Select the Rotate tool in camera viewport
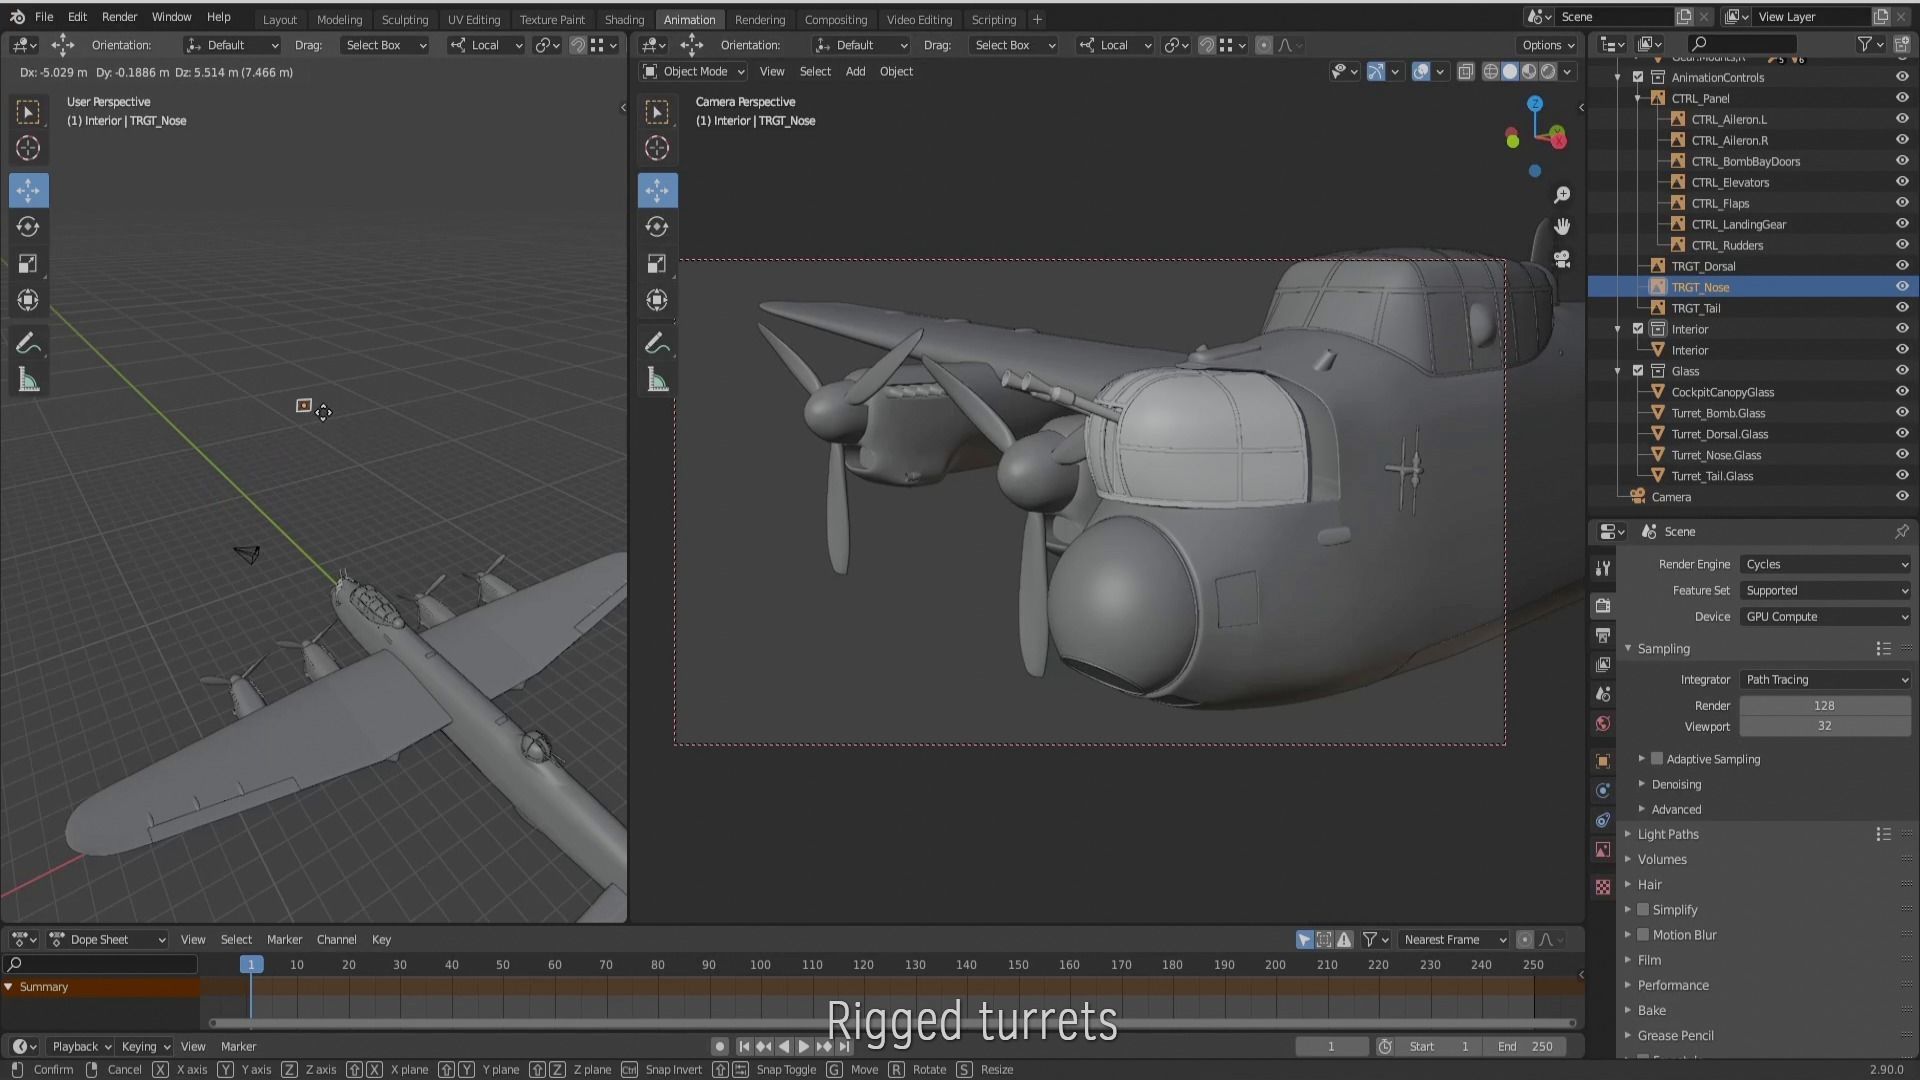 (x=657, y=227)
